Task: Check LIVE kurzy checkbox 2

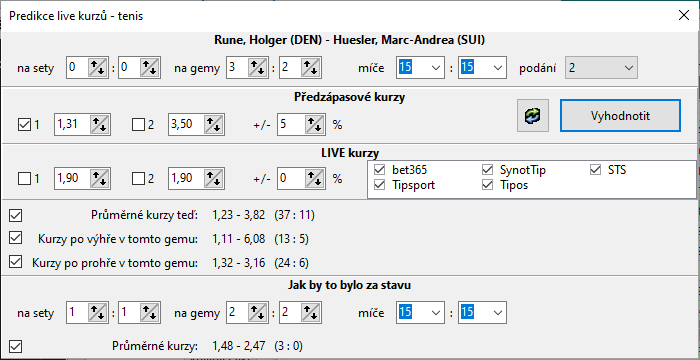Action: coord(138,179)
